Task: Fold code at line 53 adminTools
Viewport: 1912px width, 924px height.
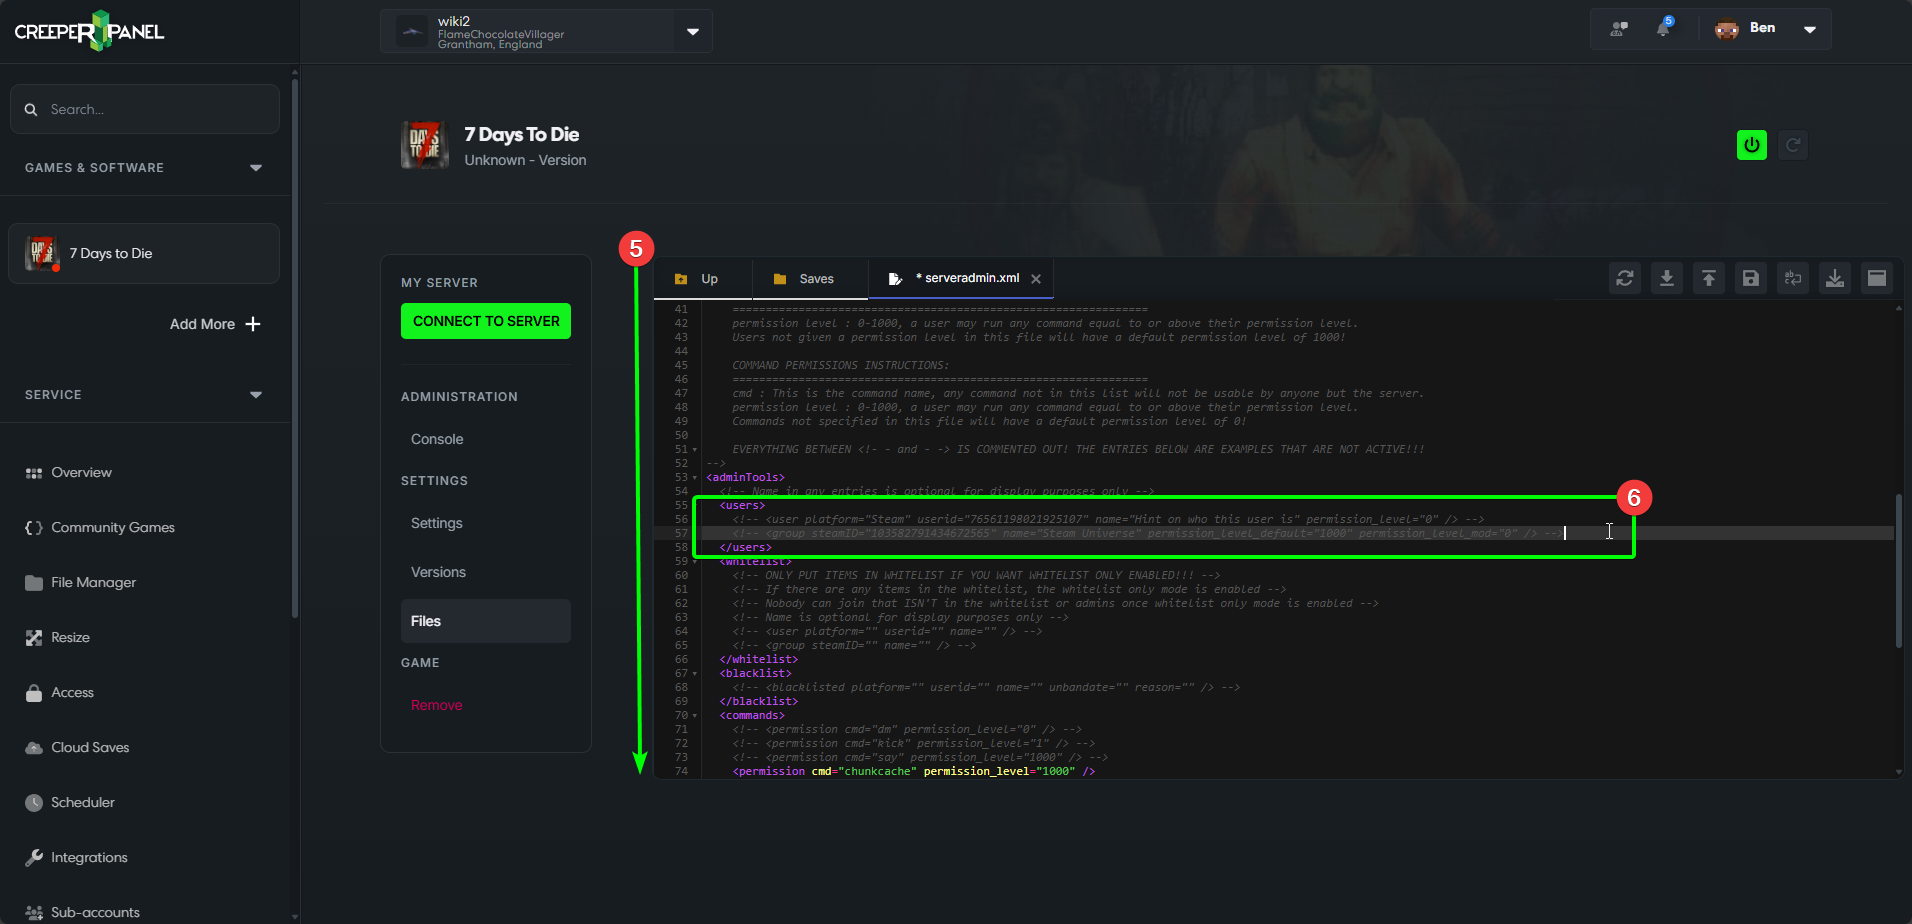Action: click(695, 478)
